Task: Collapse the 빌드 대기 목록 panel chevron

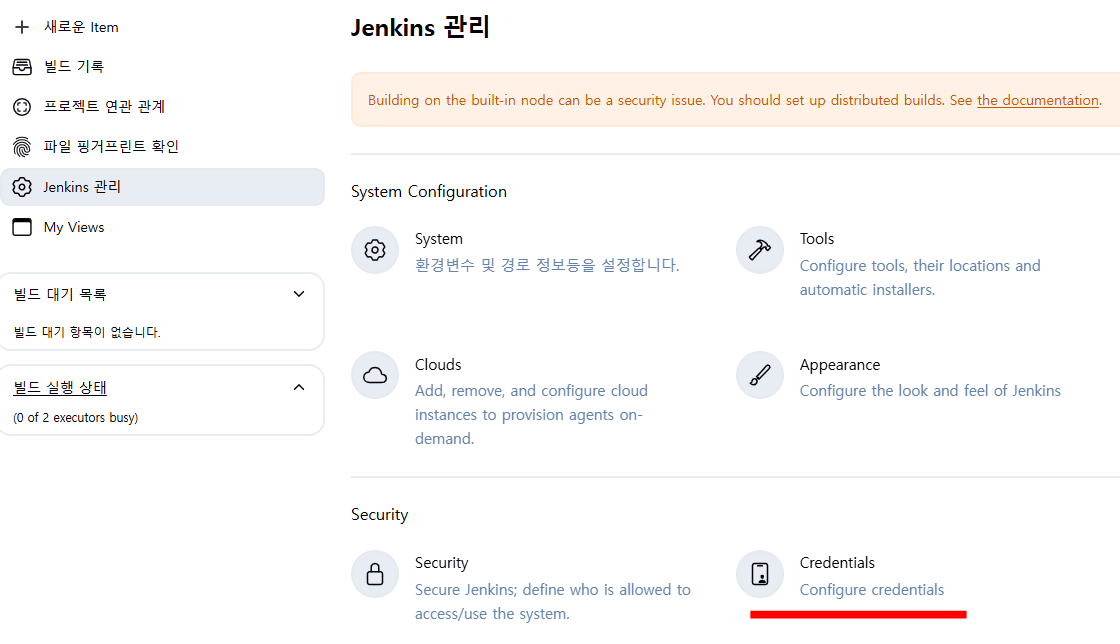Action: 299,294
